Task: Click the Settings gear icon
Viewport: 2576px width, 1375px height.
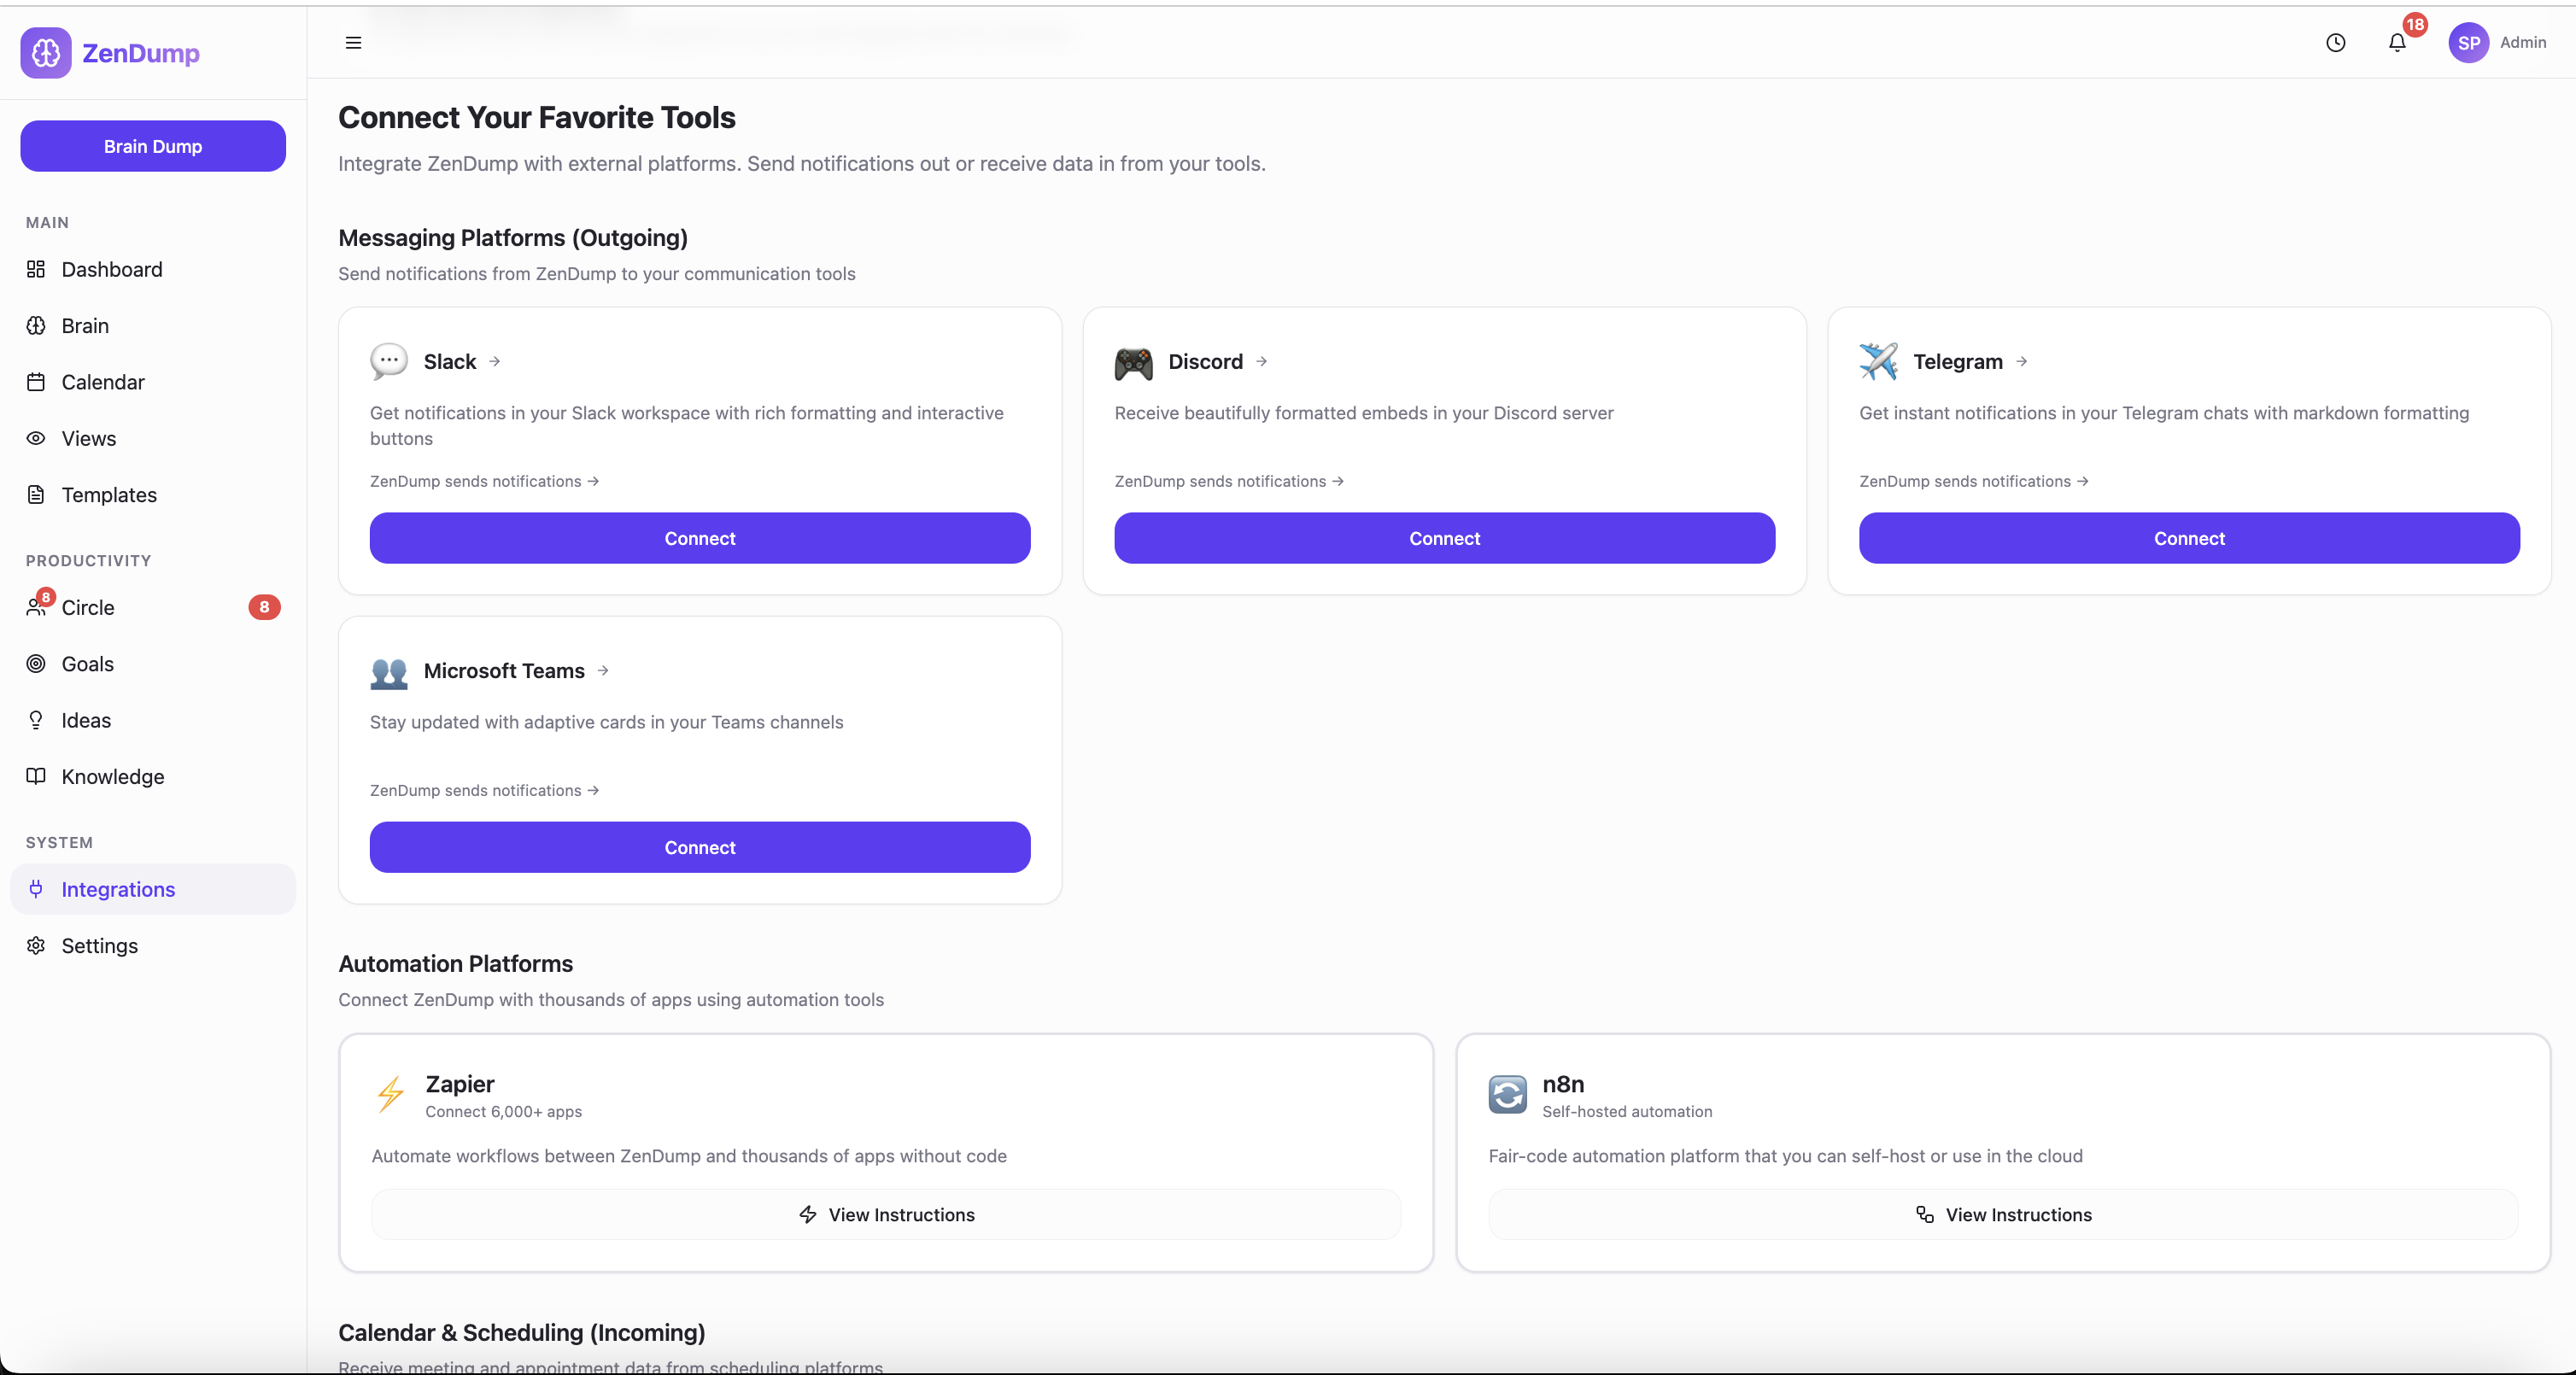Action: coord(36,945)
